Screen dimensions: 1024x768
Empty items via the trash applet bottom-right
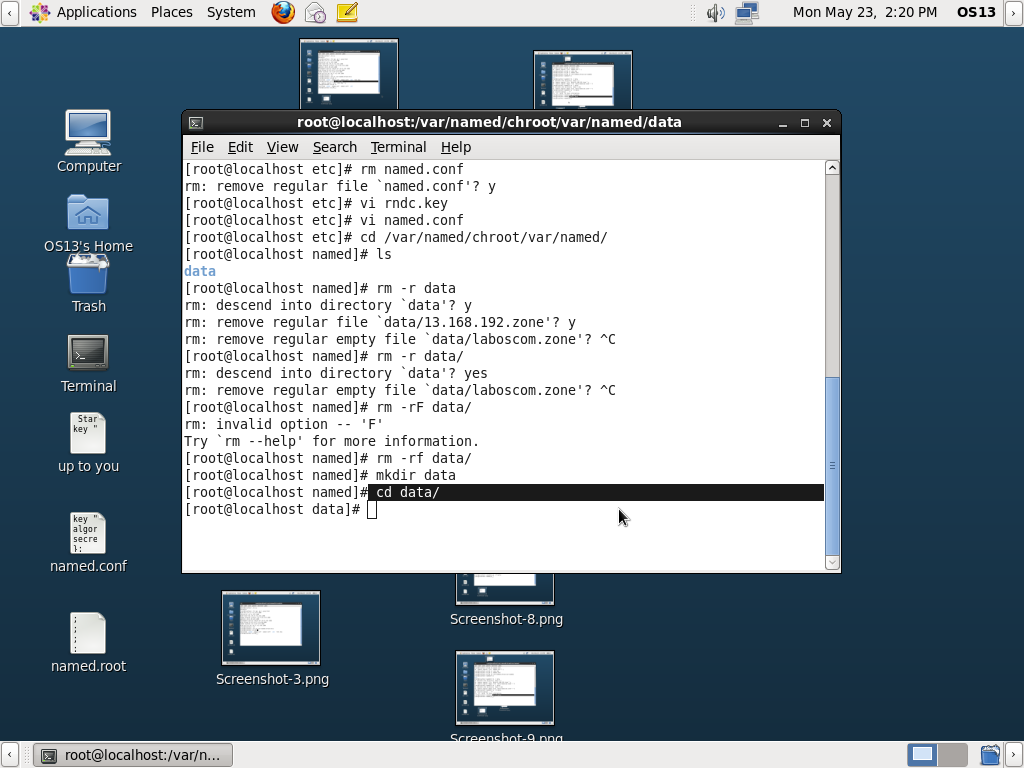(990, 755)
